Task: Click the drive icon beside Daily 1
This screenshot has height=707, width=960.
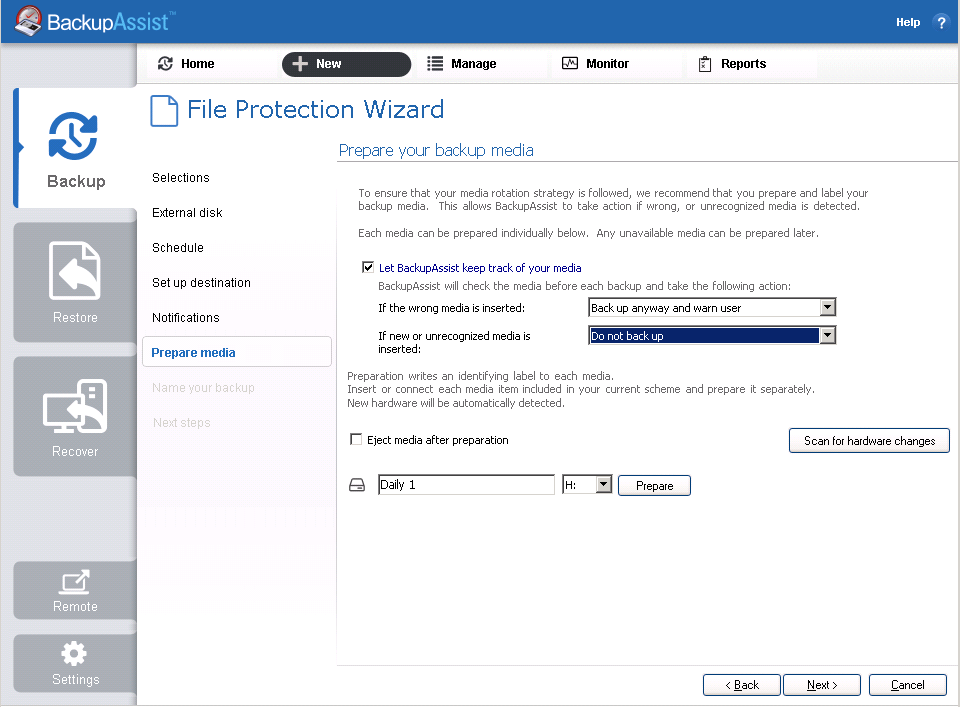Action: tap(357, 485)
